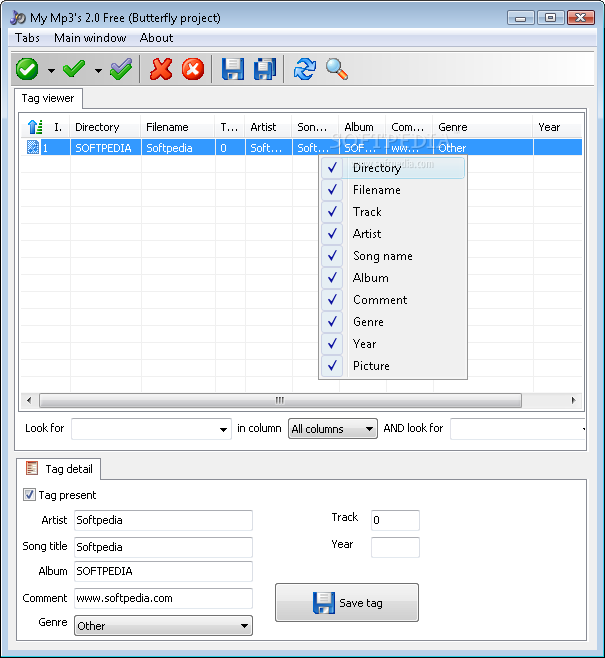Click the empty Year input field
Screen dimensions: 605x658
point(395,547)
